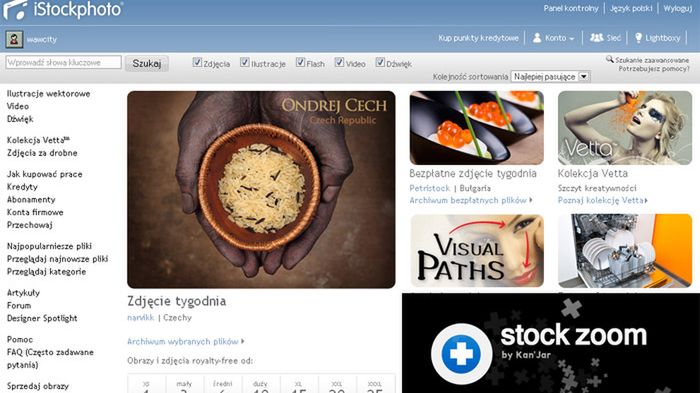Open Dźwięk in the sidebar
The image size is (700, 393).
click(x=20, y=119)
